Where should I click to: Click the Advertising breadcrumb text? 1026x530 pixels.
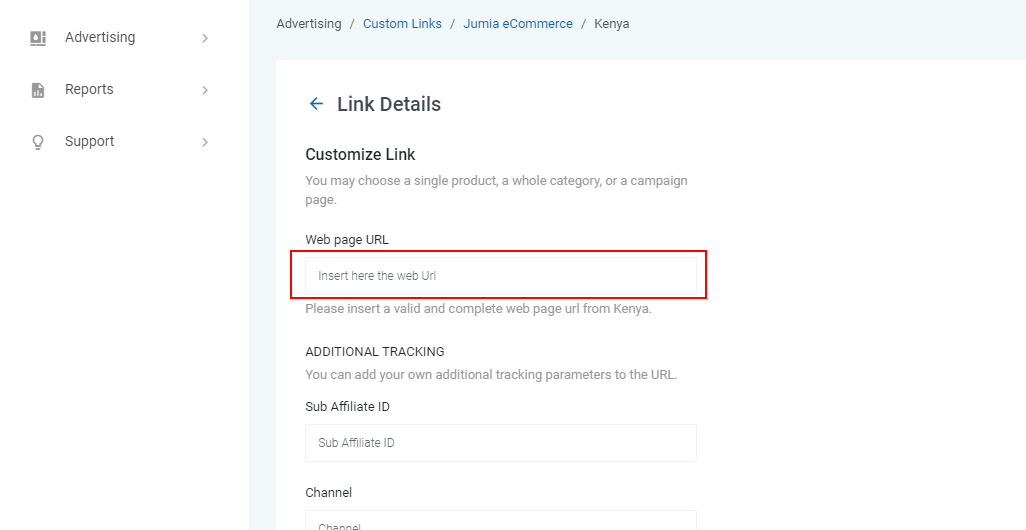[309, 24]
